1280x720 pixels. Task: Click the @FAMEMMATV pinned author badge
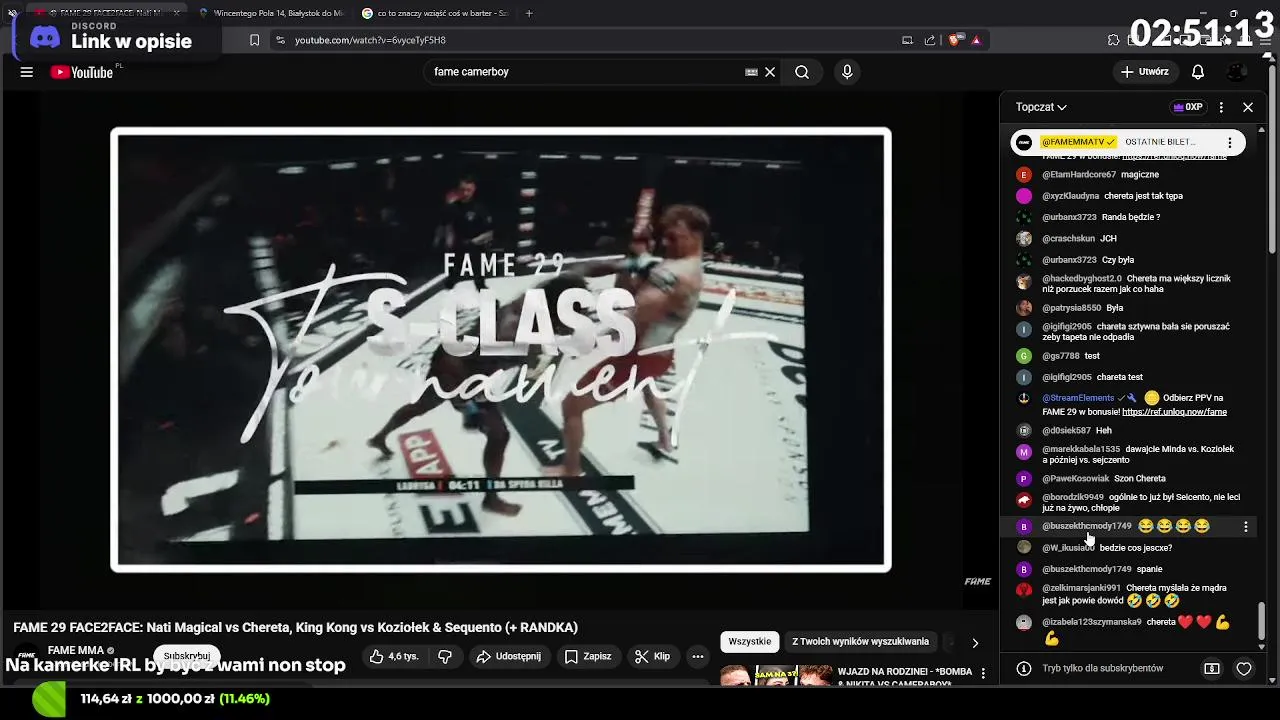pos(1077,142)
